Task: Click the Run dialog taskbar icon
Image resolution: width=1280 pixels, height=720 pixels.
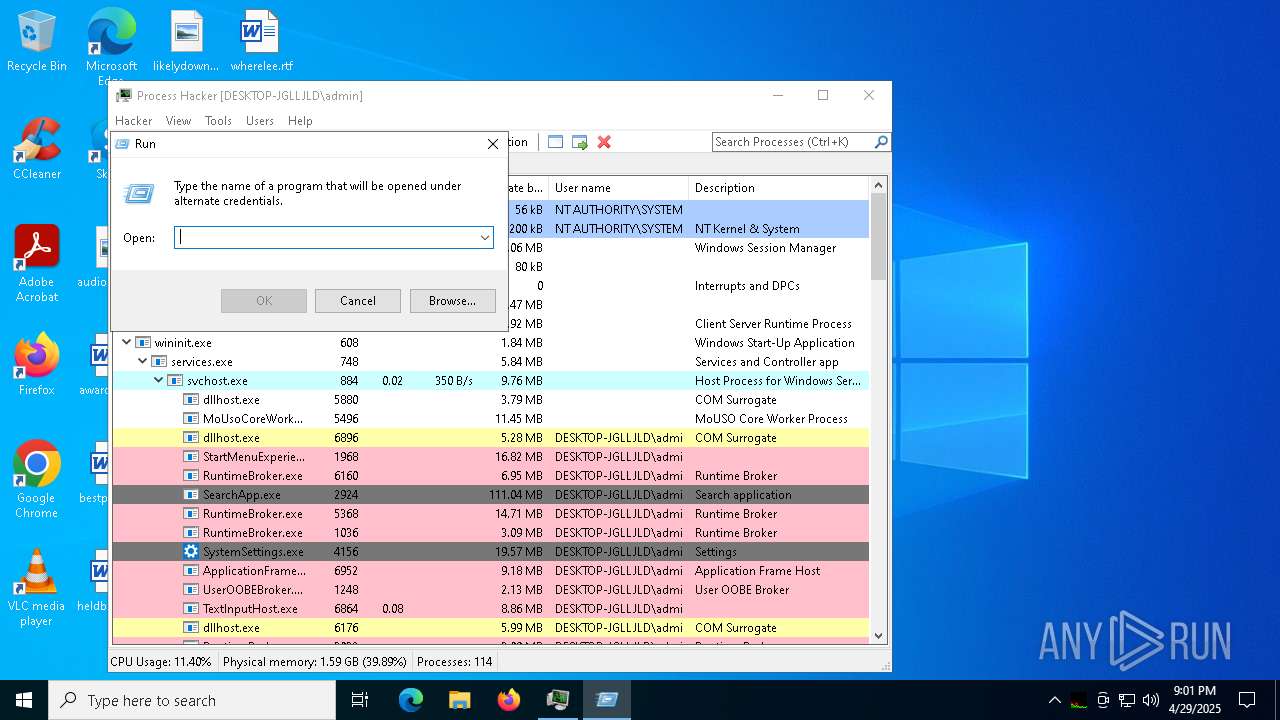Action: coord(607,700)
